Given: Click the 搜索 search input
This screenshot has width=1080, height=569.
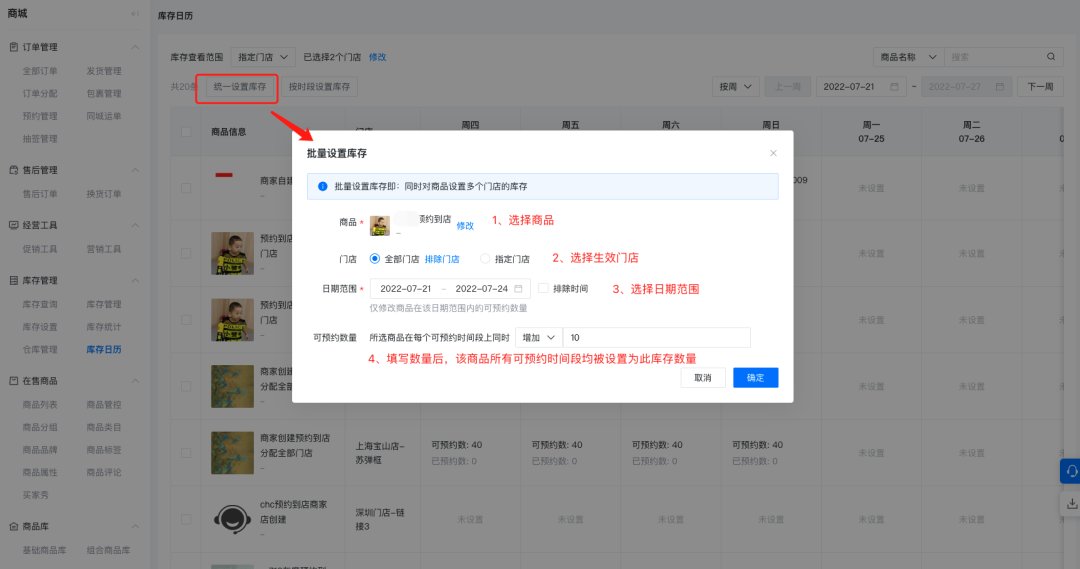Looking at the screenshot, I should 994,57.
